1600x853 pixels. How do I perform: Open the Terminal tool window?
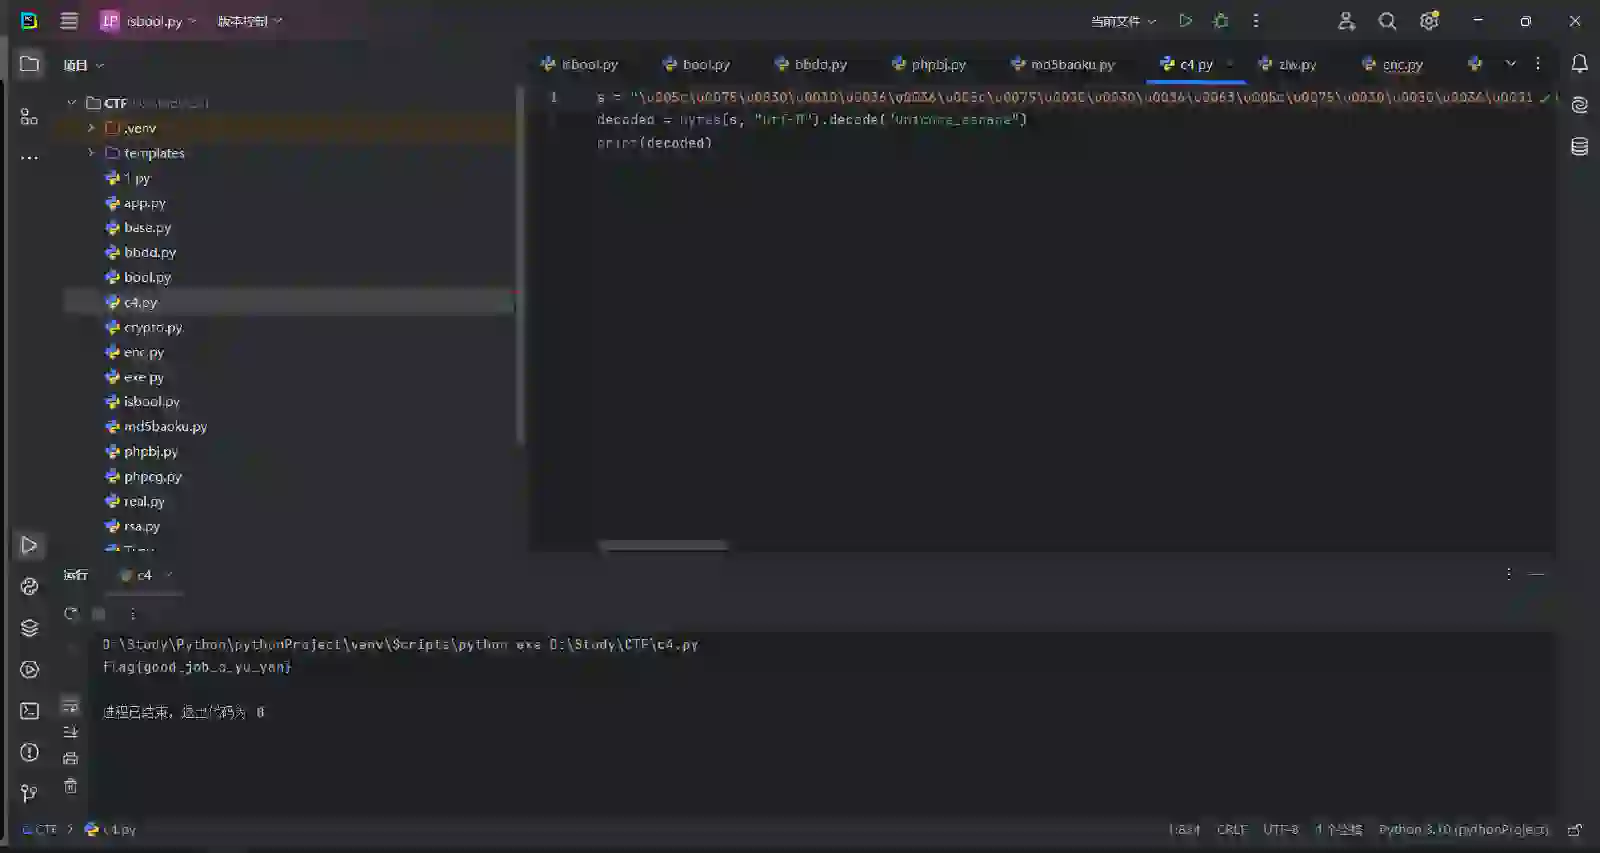(x=29, y=711)
